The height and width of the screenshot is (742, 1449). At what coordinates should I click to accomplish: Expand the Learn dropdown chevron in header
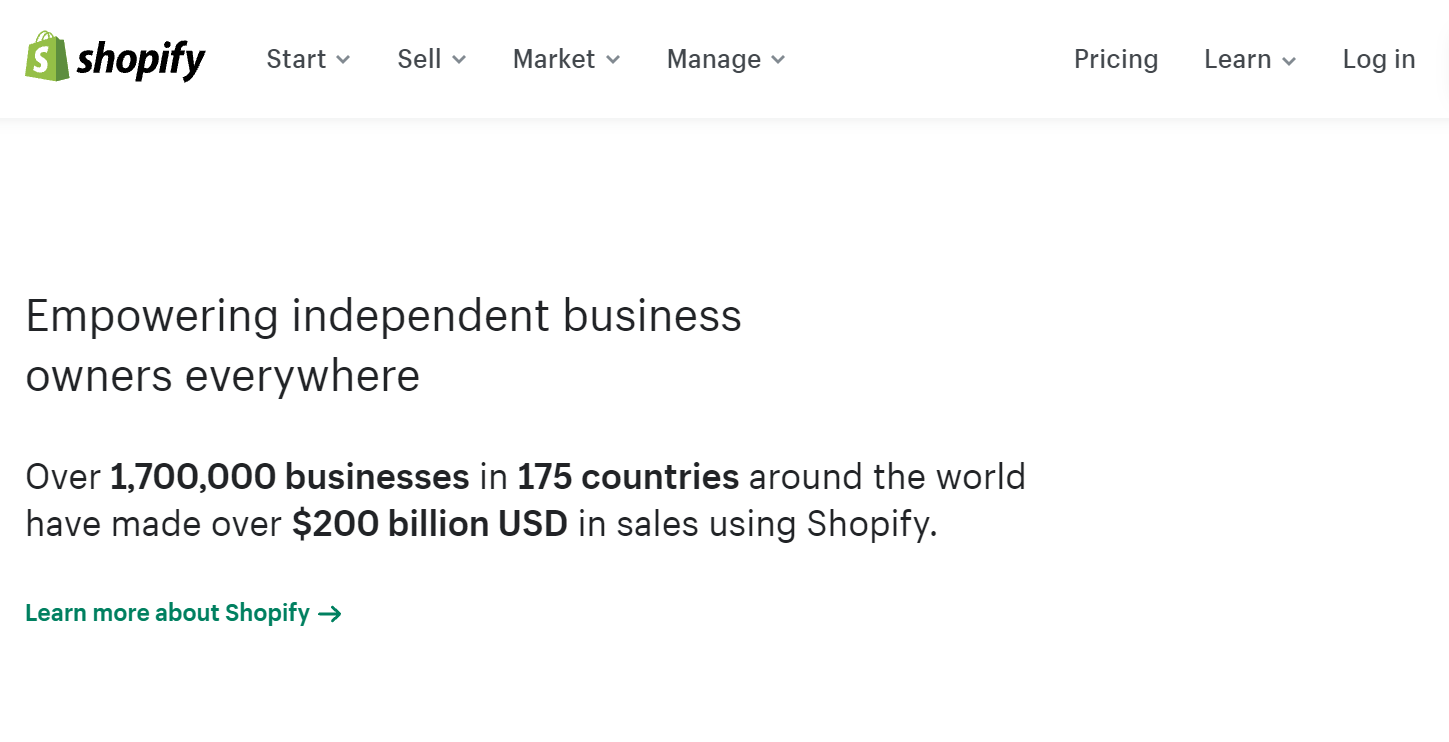click(x=1289, y=61)
